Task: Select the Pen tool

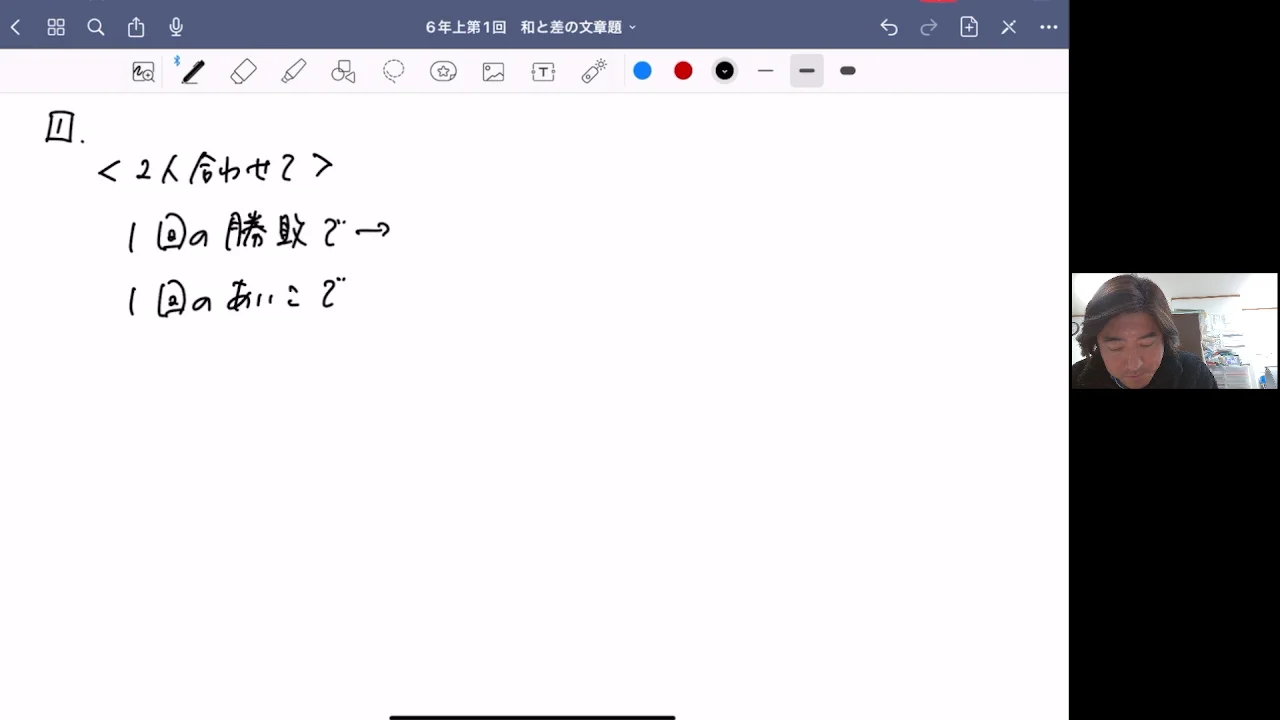Action: pos(192,71)
